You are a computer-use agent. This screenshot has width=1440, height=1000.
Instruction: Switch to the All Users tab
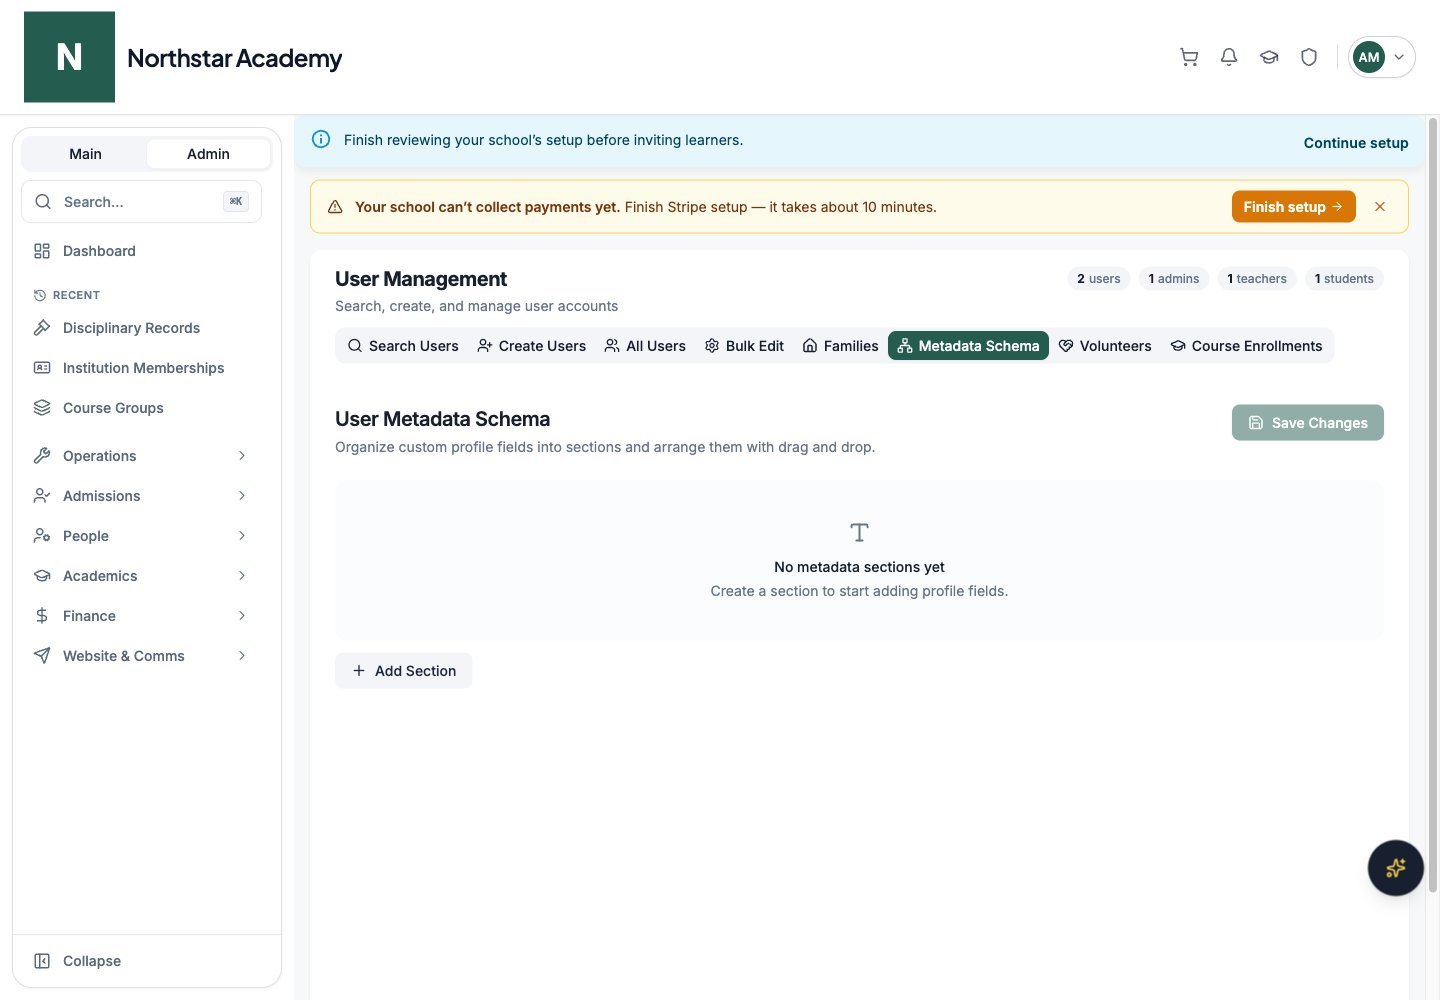point(645,346)
